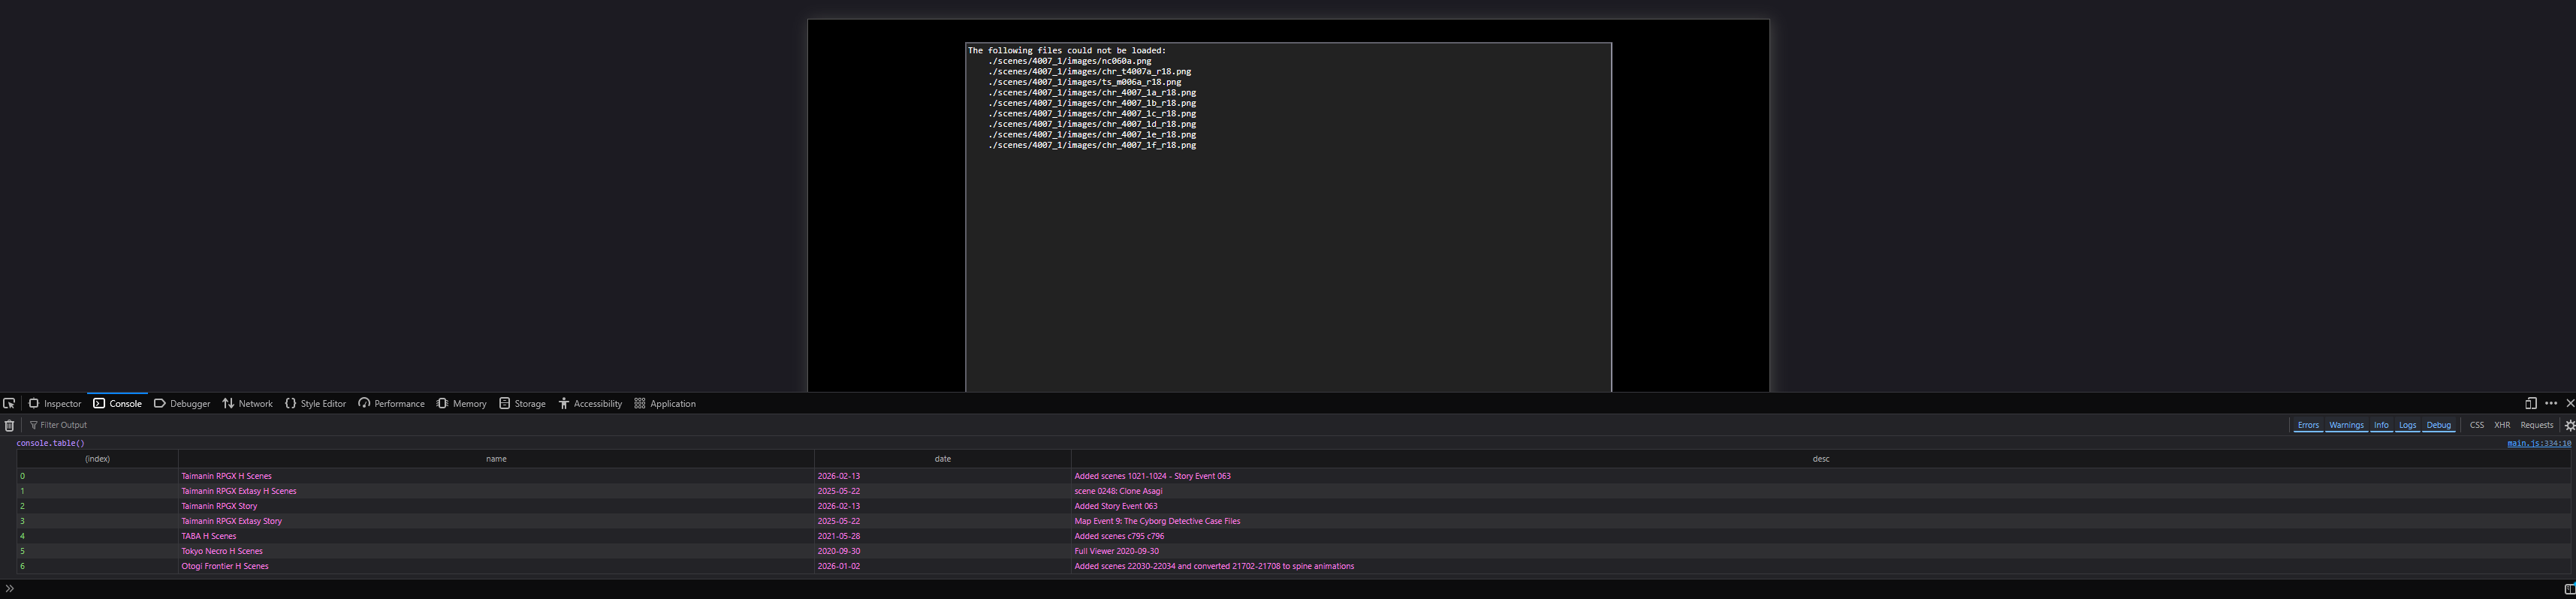2576x599 pixels.
Task: Toggle the Errors filter
Action: pos(2308,425)
